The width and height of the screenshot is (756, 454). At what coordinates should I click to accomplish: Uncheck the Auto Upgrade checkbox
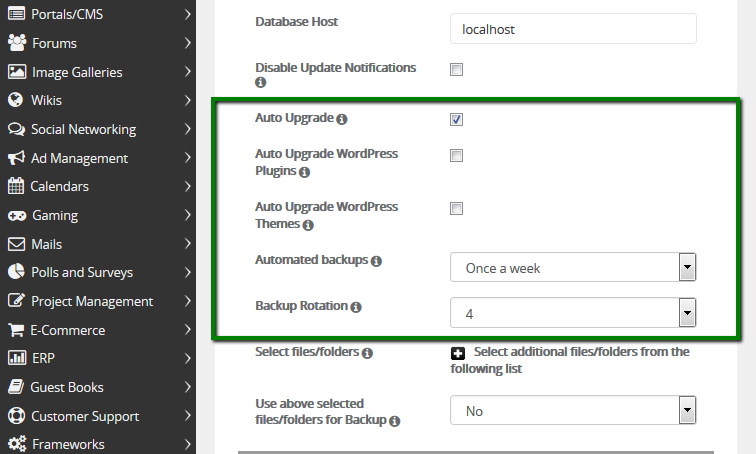456,119
